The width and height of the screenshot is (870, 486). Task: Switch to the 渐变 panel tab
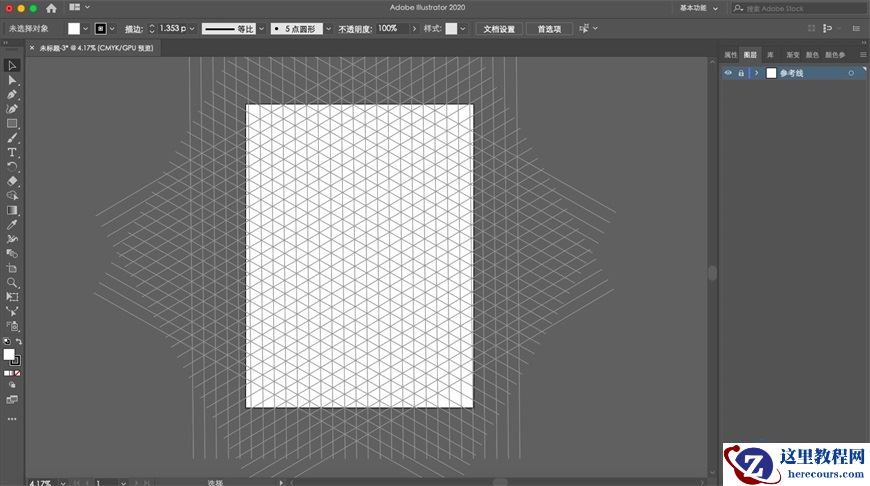point(792,55)
